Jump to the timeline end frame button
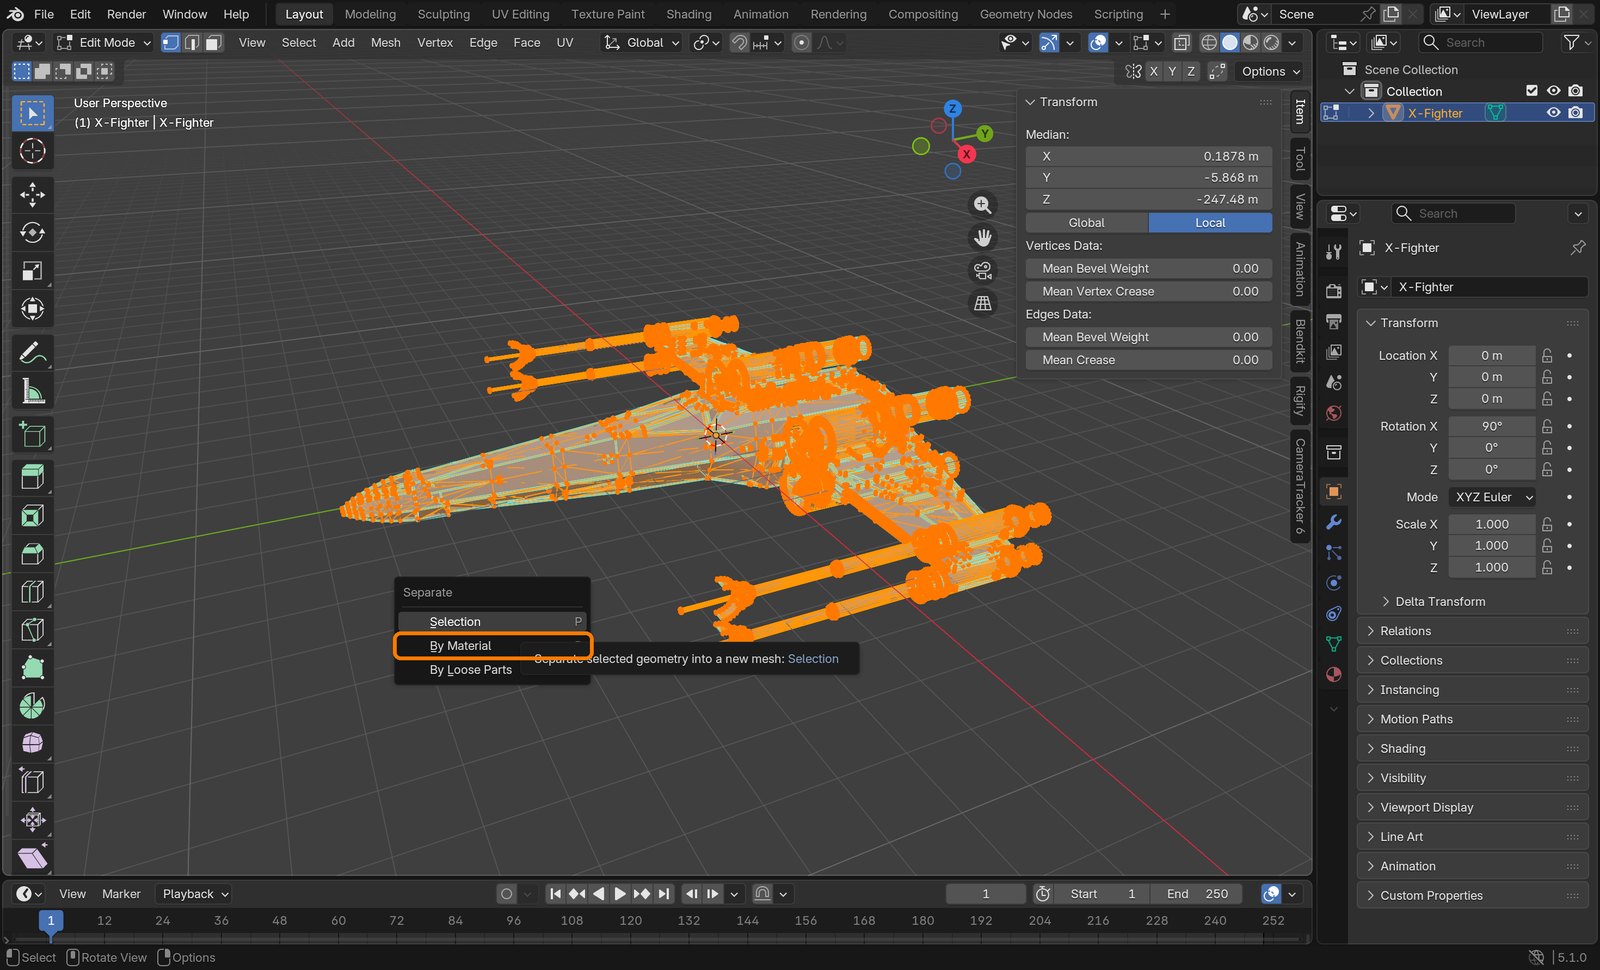Image resolution: width=1600 pixels, height=970 pixels. (x=664, y=894)
